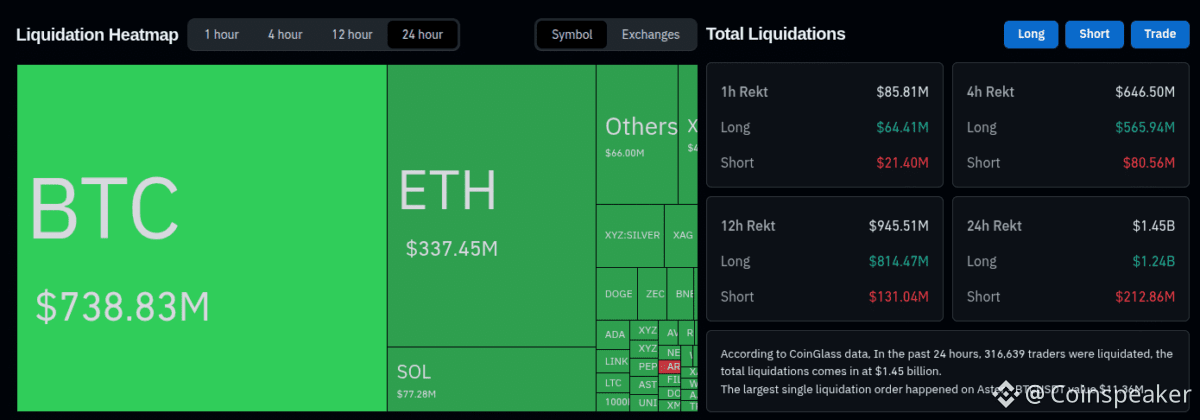Click the XYZ:SILVER heatmap tile

631,236
